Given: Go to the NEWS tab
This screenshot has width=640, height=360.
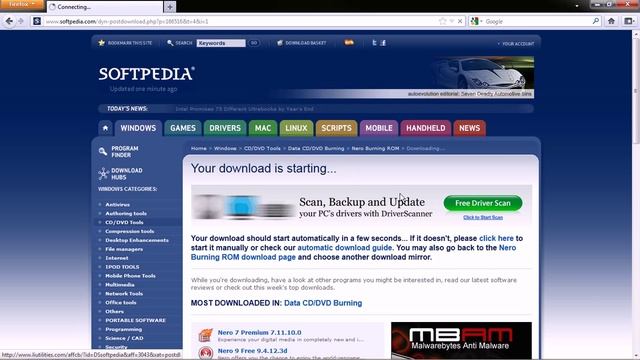Looking at the screenshot, I should [x=469, y=128].
